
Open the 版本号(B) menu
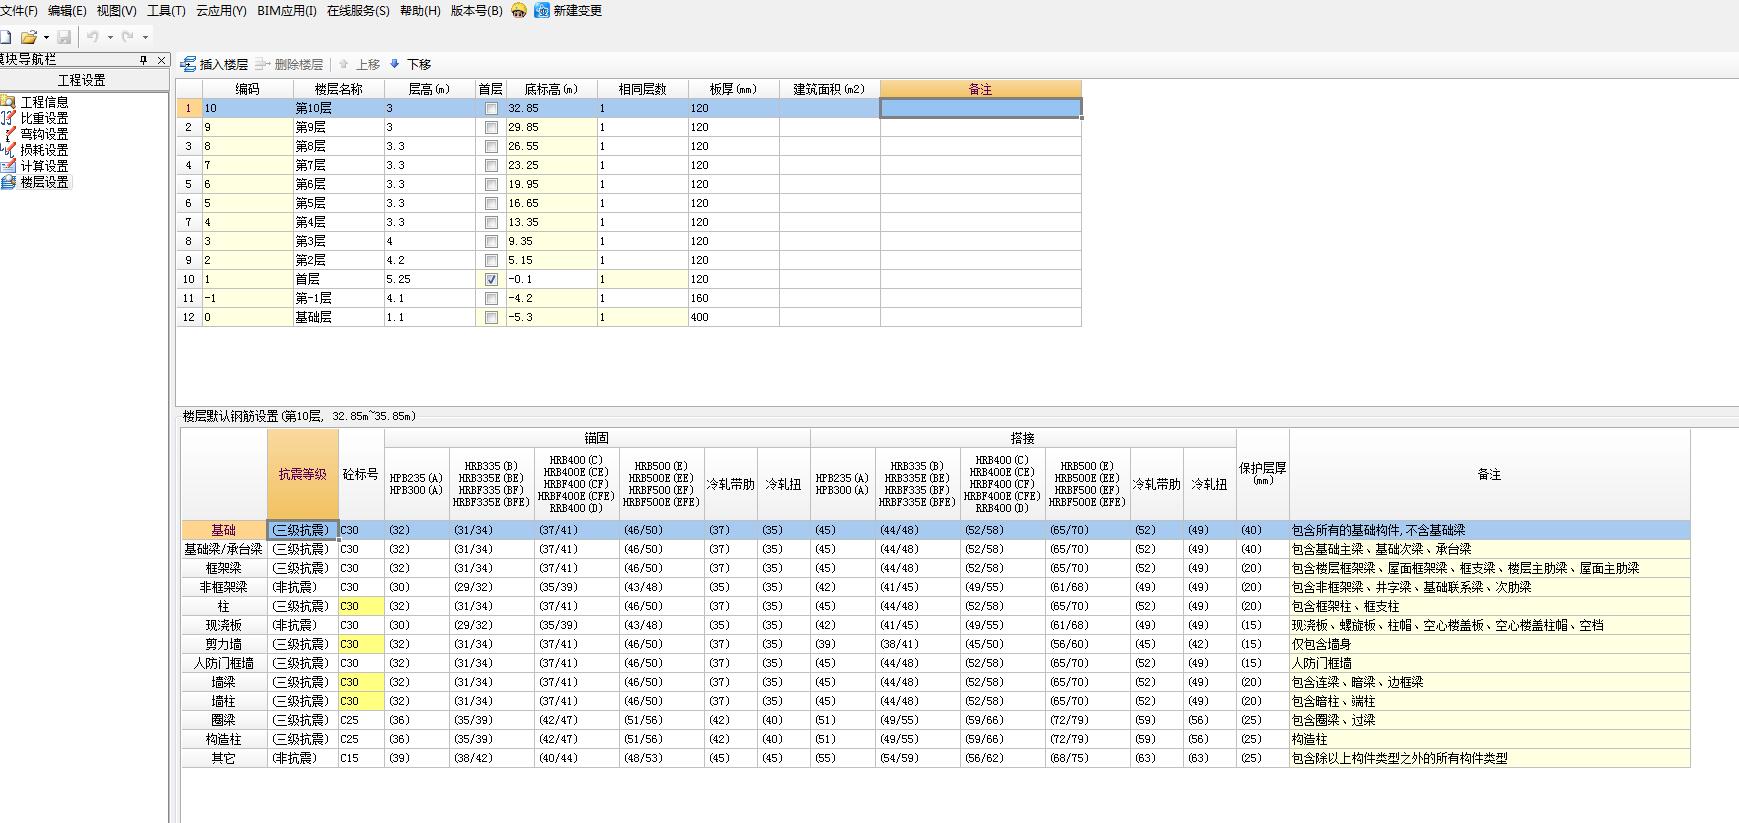(x=477, y=10)
